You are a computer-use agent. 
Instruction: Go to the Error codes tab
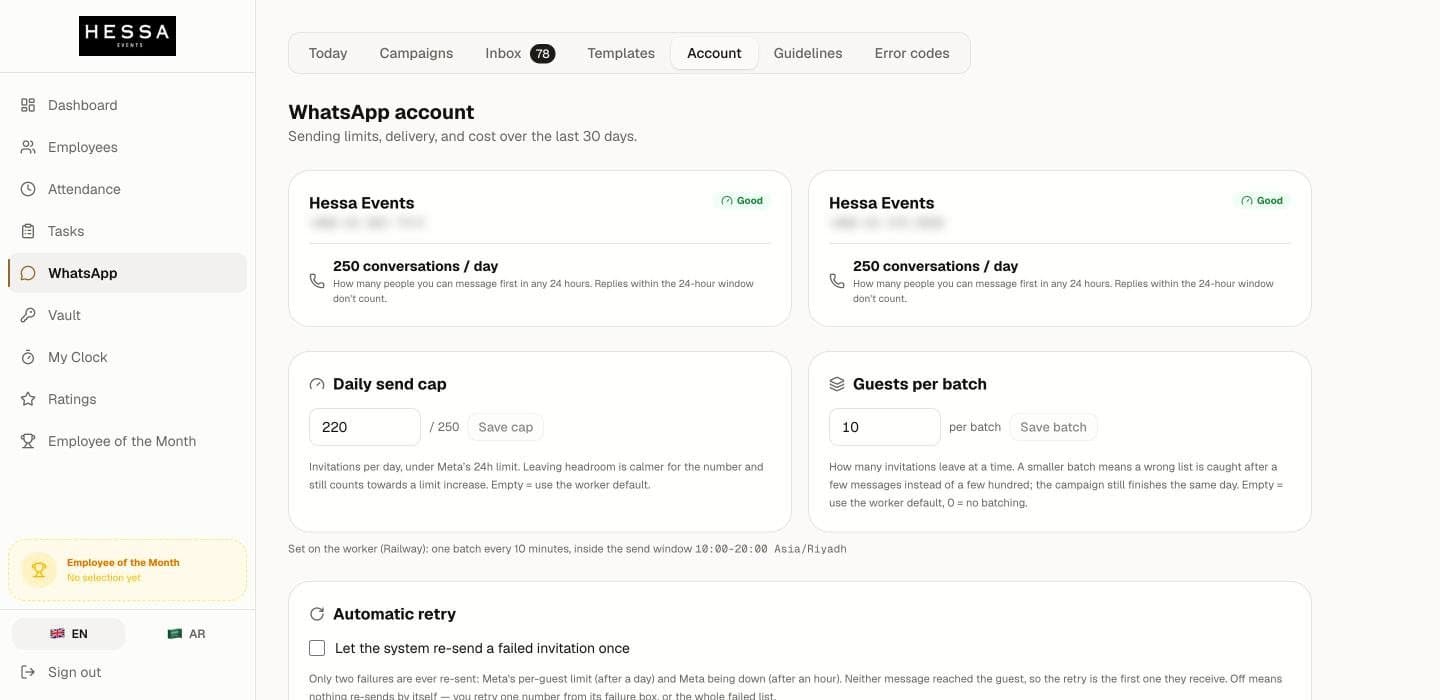[912, 53]
